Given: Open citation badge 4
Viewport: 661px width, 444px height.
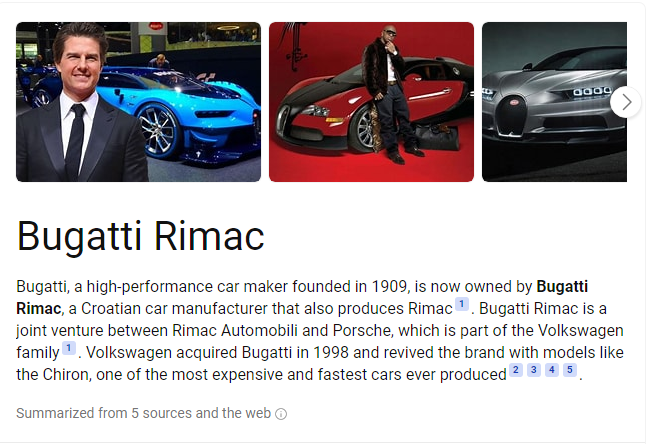Looking at the screenshot, I should (x=552, y=370).
